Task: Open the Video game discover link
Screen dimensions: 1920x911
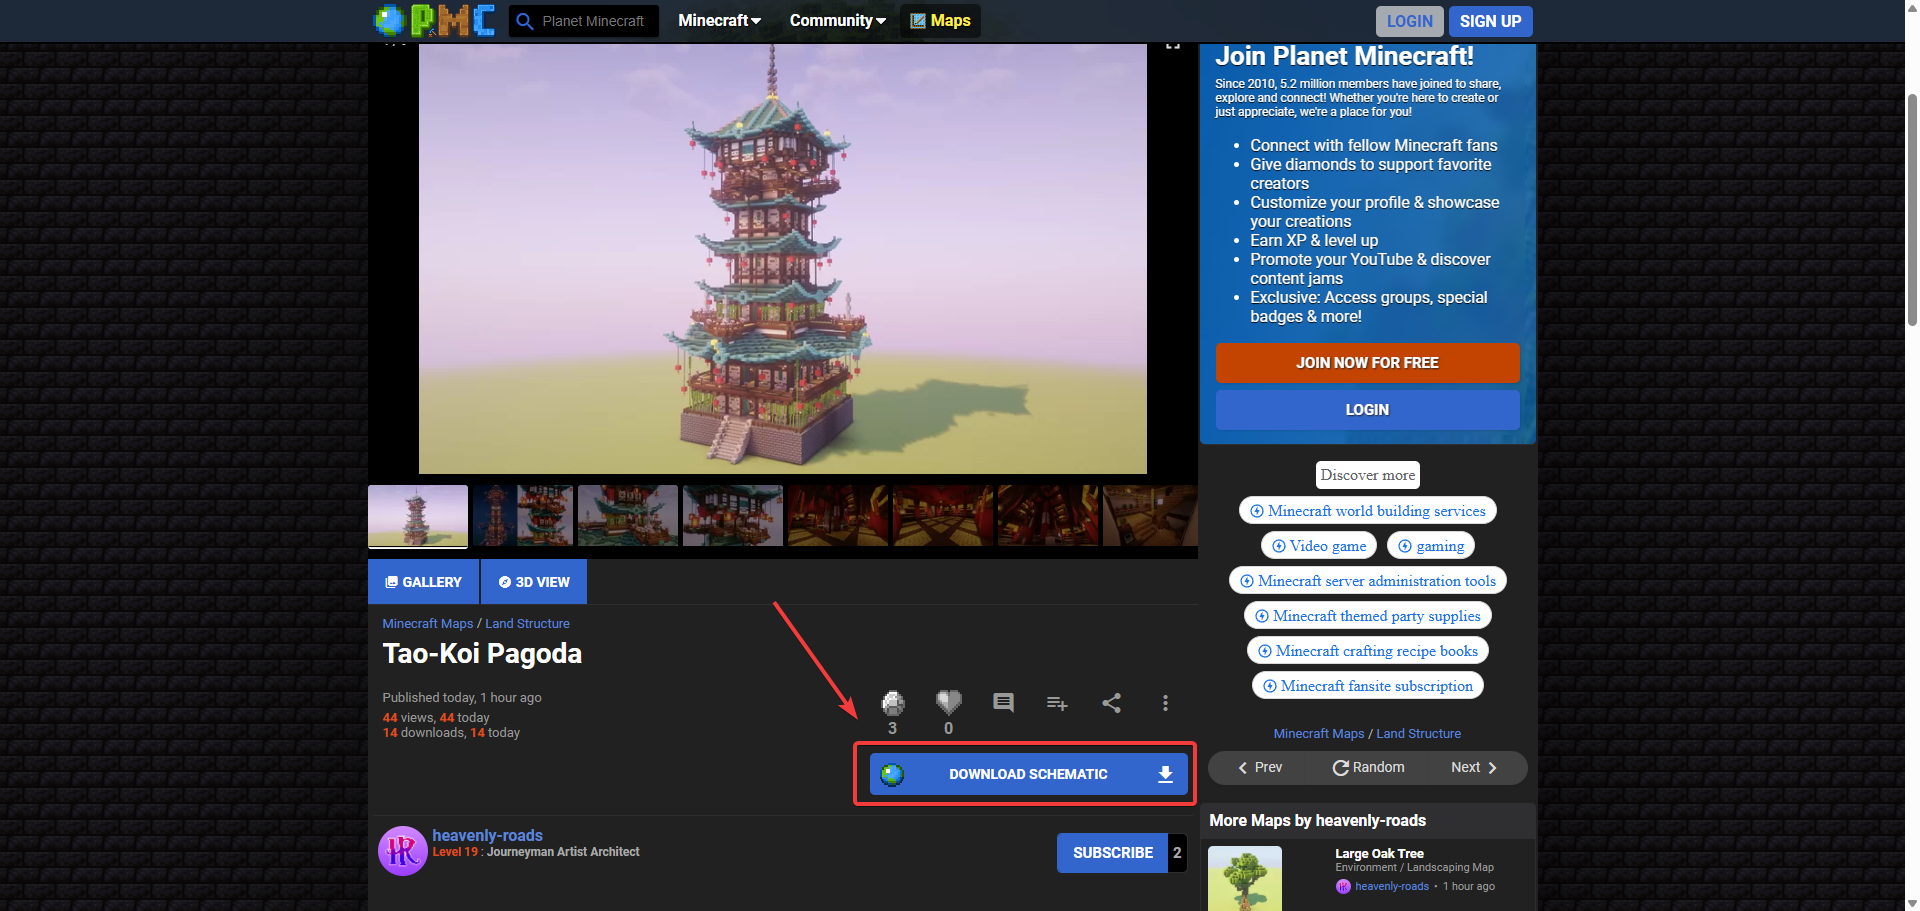Action: (x=1318, y=546)
